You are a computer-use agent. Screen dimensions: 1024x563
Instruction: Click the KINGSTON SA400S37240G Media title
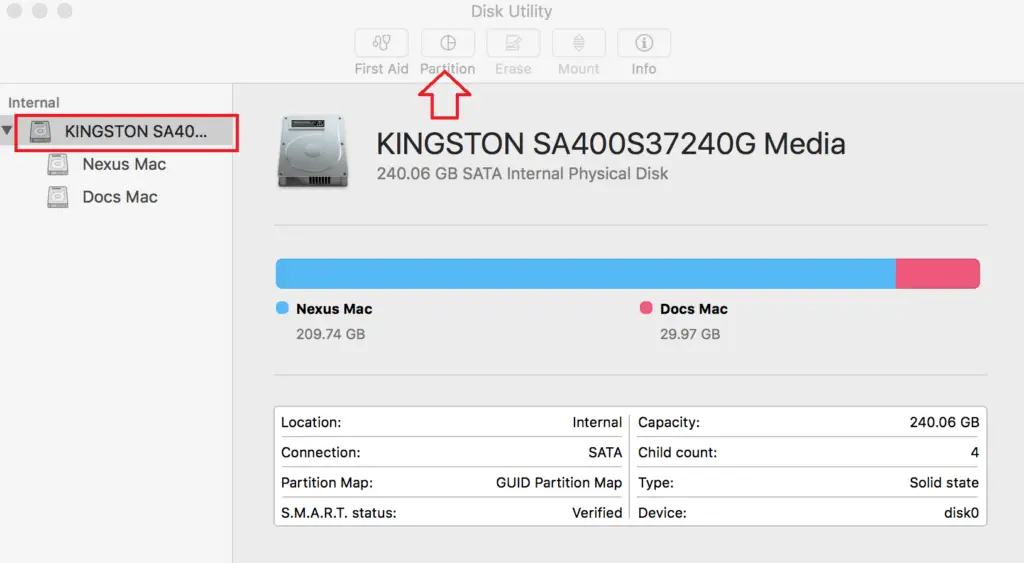(x=611, y=144)
